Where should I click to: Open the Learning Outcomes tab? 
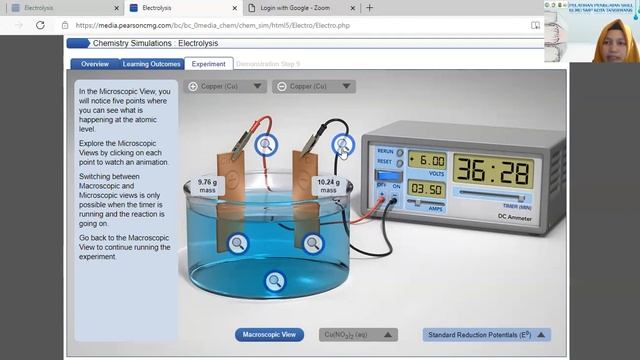(151, 64)
